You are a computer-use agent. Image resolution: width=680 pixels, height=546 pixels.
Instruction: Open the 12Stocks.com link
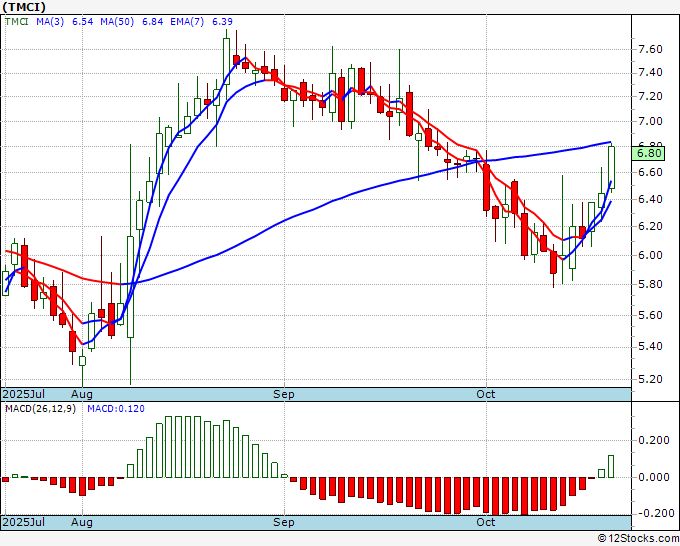pos(638,539)
